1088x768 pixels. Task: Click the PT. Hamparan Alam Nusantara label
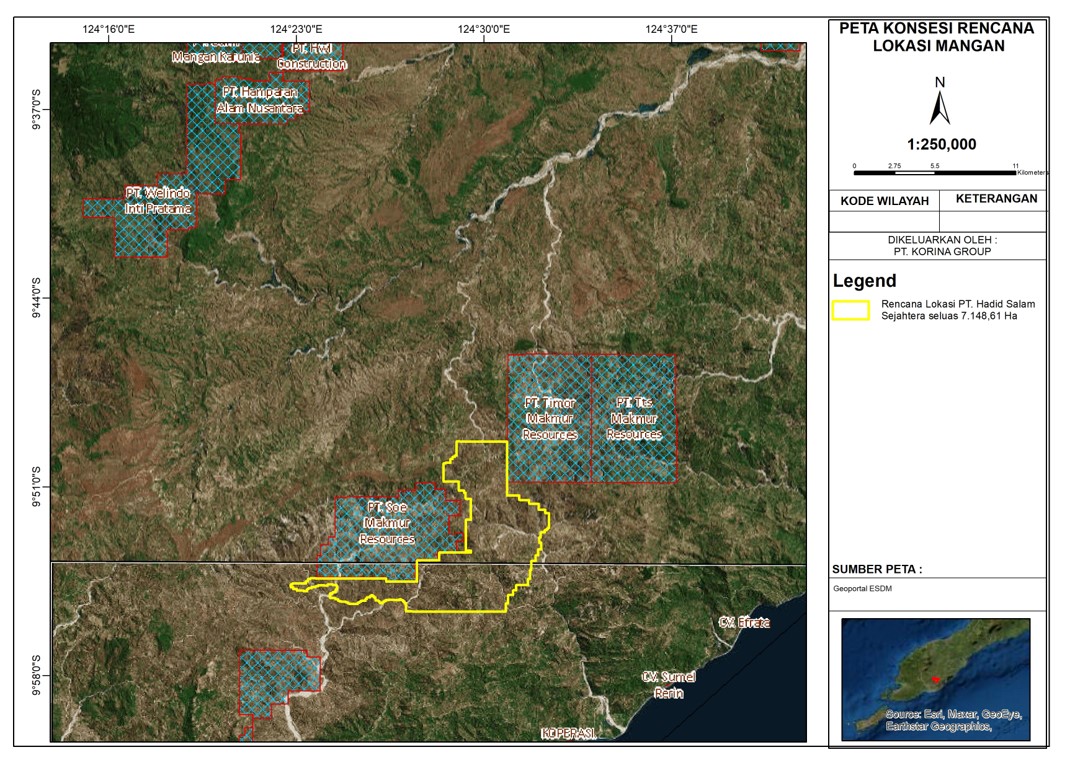pyautogui.click(x=246, y=100)
